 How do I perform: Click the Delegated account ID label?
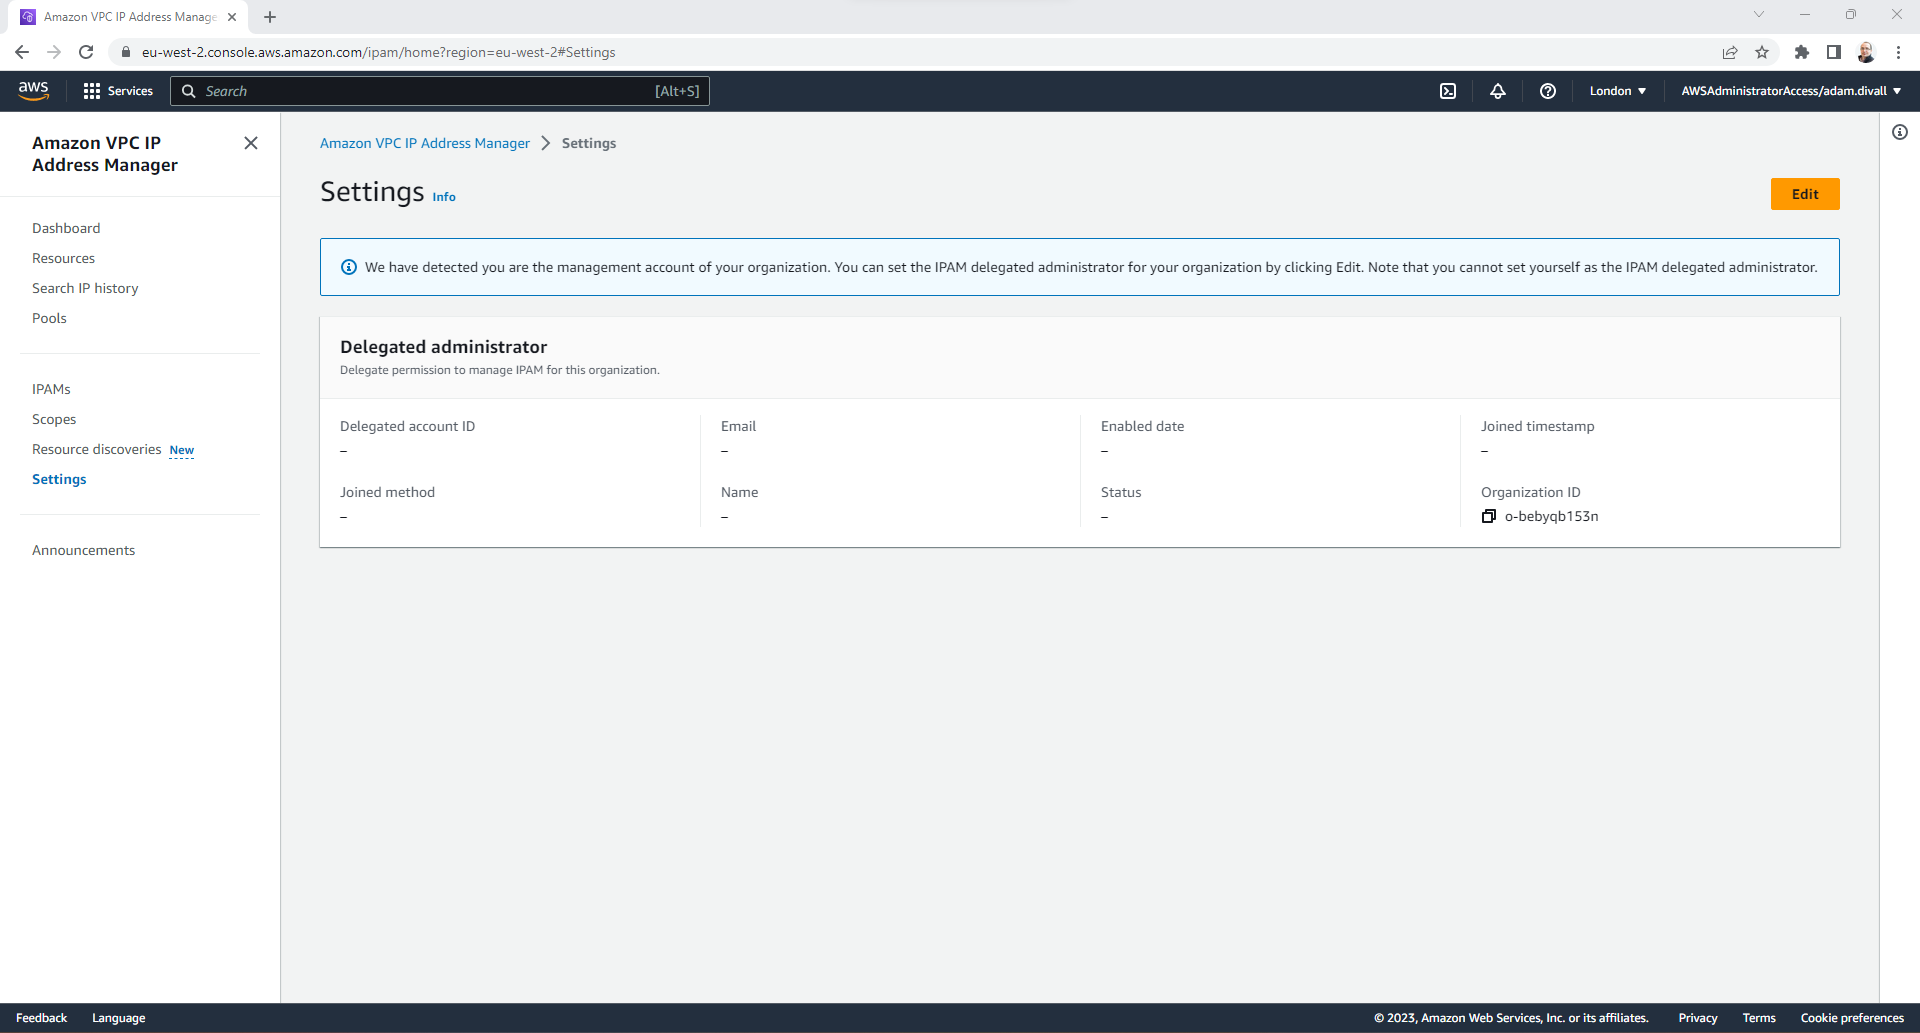[x=407, y=426]
